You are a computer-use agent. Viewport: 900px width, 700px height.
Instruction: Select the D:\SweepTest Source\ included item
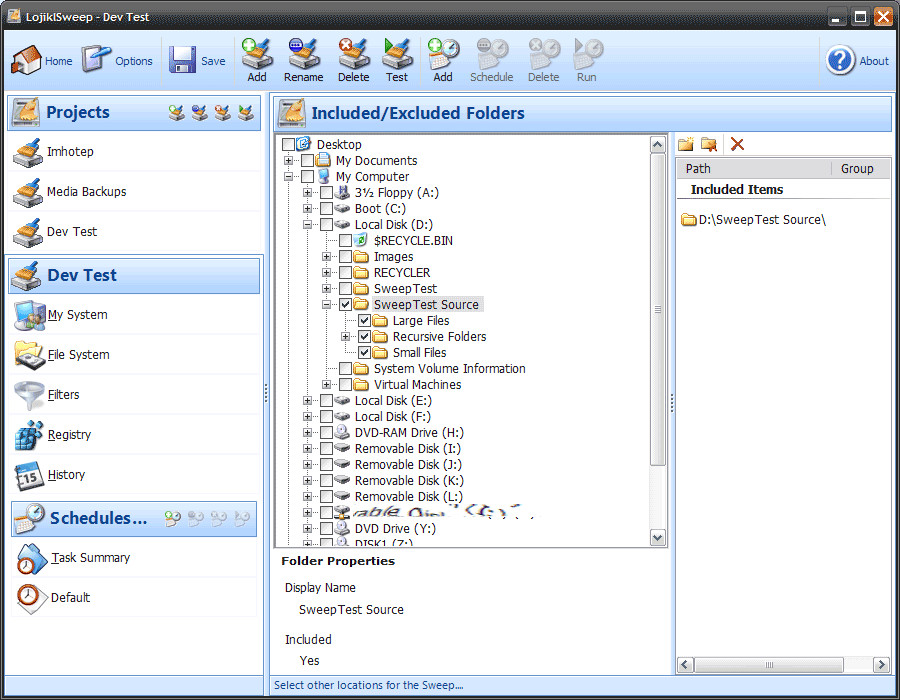pyautogui.click(x=754, y=220)
